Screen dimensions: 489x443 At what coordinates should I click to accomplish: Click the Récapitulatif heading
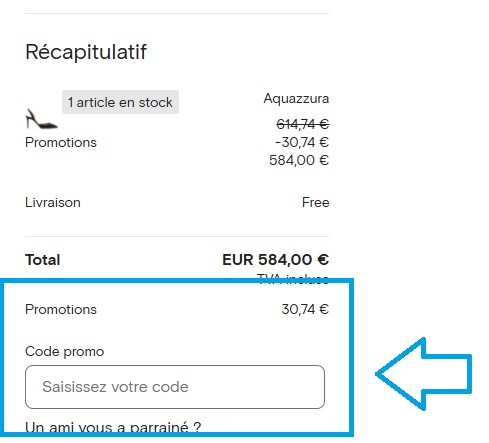tap(86, 52)
